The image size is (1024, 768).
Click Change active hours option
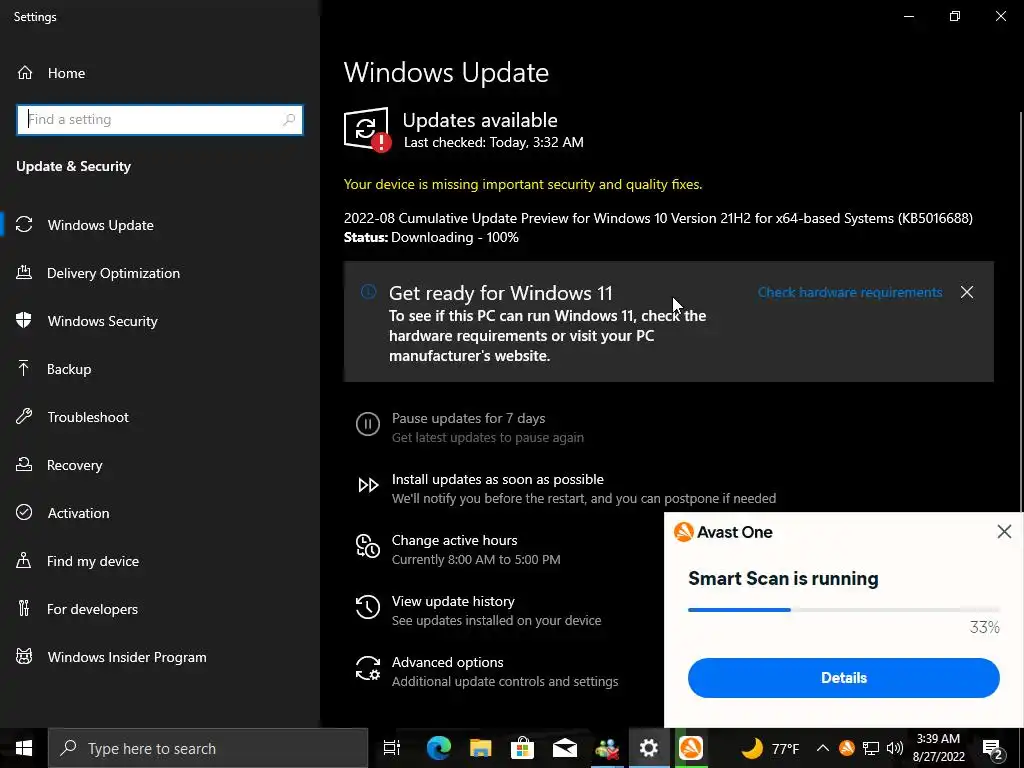coord(458,549)
